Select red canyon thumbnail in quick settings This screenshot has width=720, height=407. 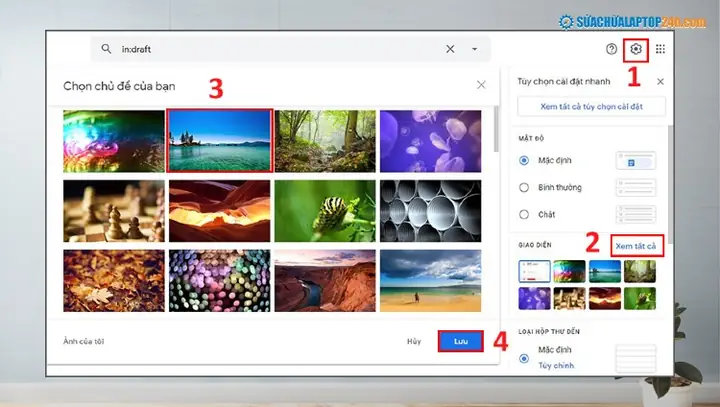(x=605, y=298)
